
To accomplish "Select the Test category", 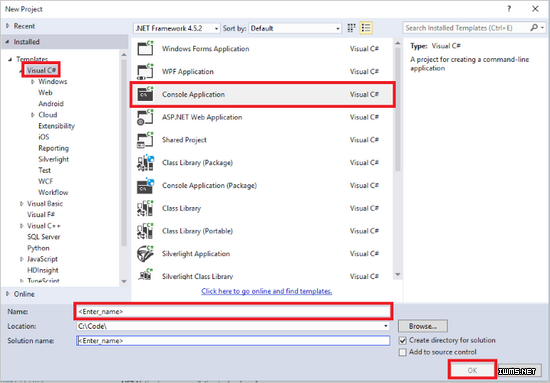I will (x=45, y=170).
